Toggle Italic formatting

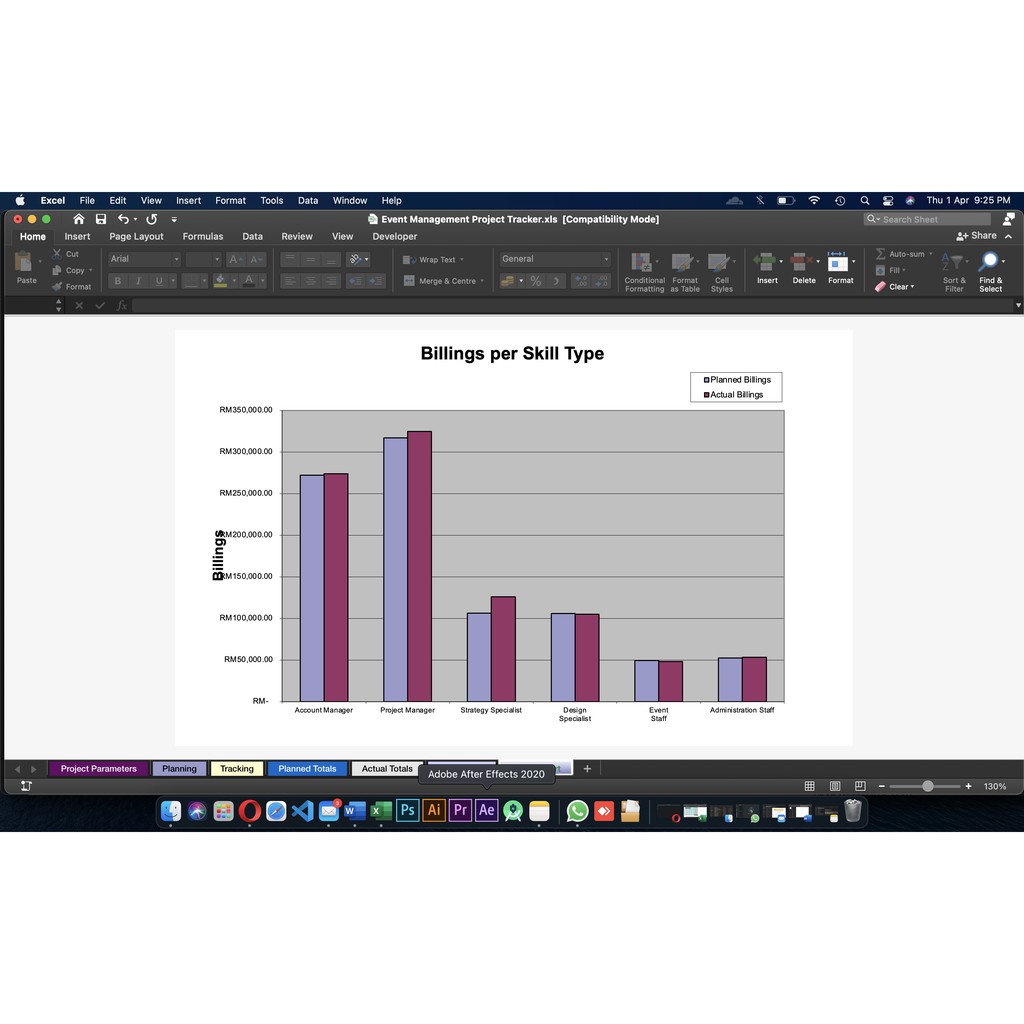(x=138, y=281)
